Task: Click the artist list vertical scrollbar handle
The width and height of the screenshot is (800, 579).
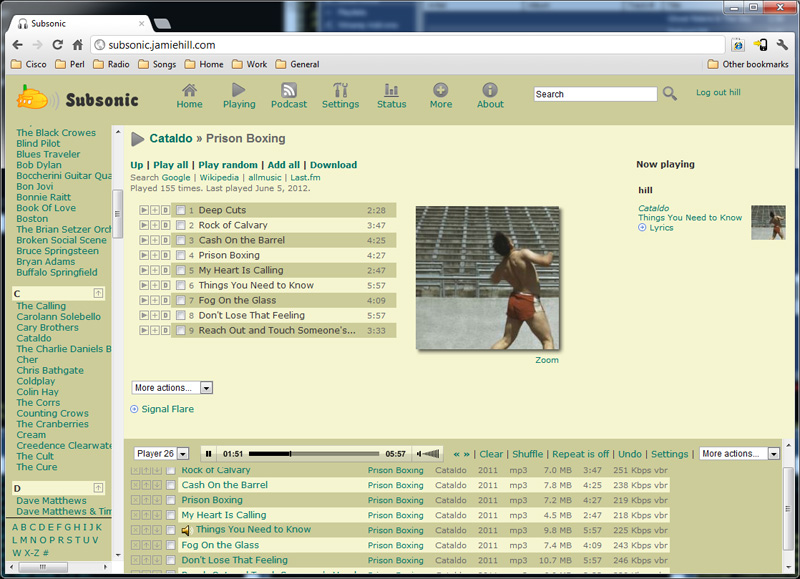Action: 117,214
